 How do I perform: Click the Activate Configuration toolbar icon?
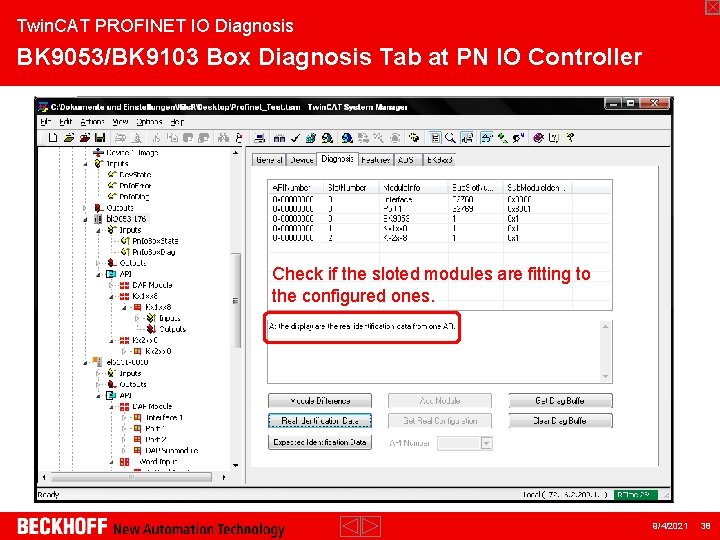click(x=311, y=138)
